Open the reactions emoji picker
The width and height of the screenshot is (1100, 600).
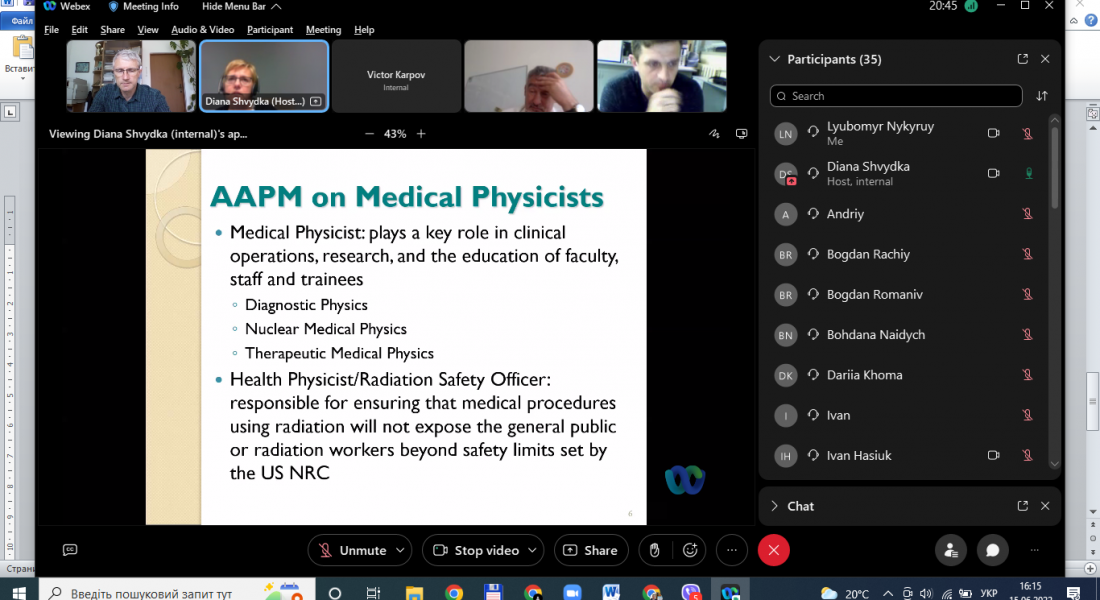click(690, 550)
